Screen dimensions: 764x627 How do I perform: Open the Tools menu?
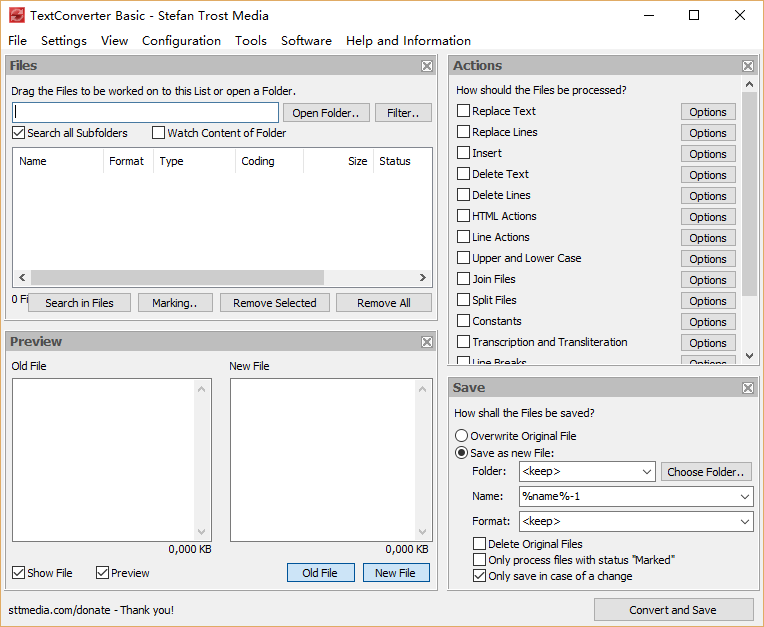[x=251, y=40]
